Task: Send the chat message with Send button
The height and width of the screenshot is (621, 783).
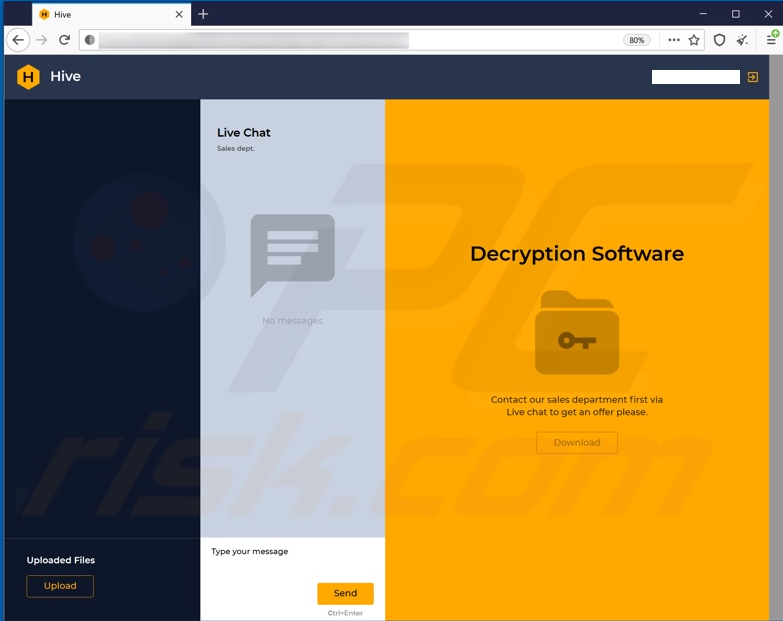Action: pyautogui.click(x=345, y=593)
